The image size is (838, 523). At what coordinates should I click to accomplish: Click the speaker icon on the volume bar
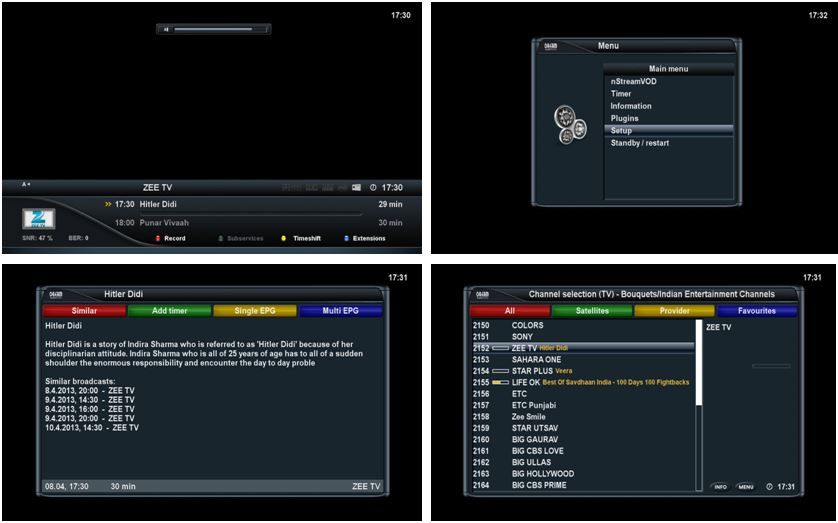pyautogui.click(x=166, y=29)
